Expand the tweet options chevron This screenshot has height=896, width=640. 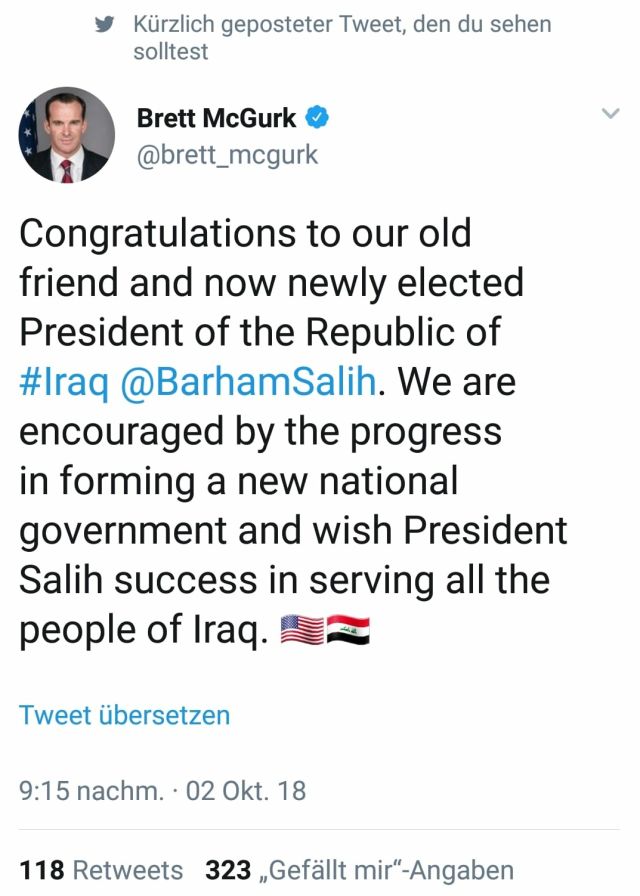(610, 115)
